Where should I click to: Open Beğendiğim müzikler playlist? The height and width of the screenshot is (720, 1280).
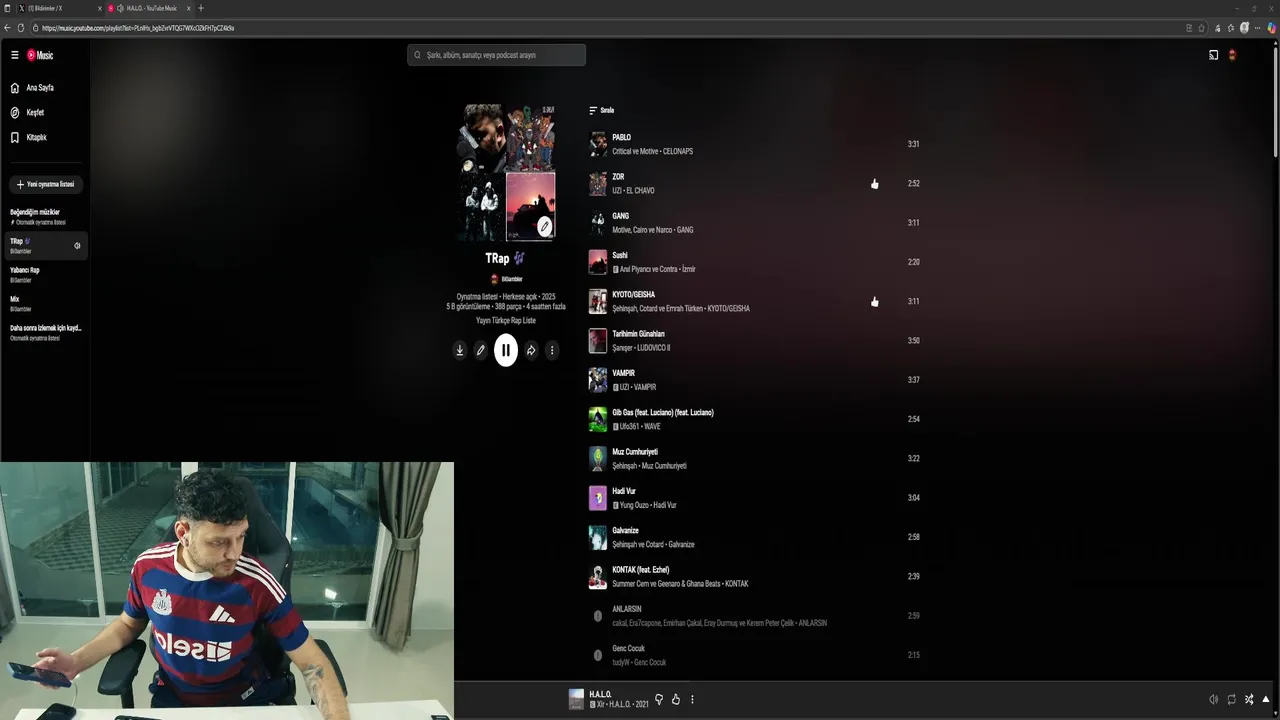[40, 216]
